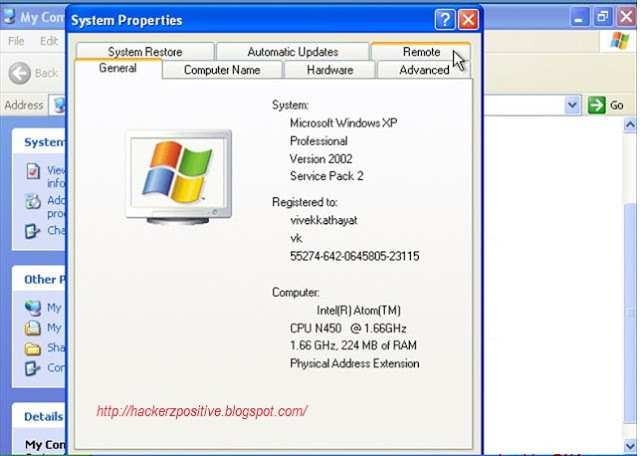This screenshot has width=640, height=456.
Task: Open the System Restore tab
Action: (x=145, y=52)
